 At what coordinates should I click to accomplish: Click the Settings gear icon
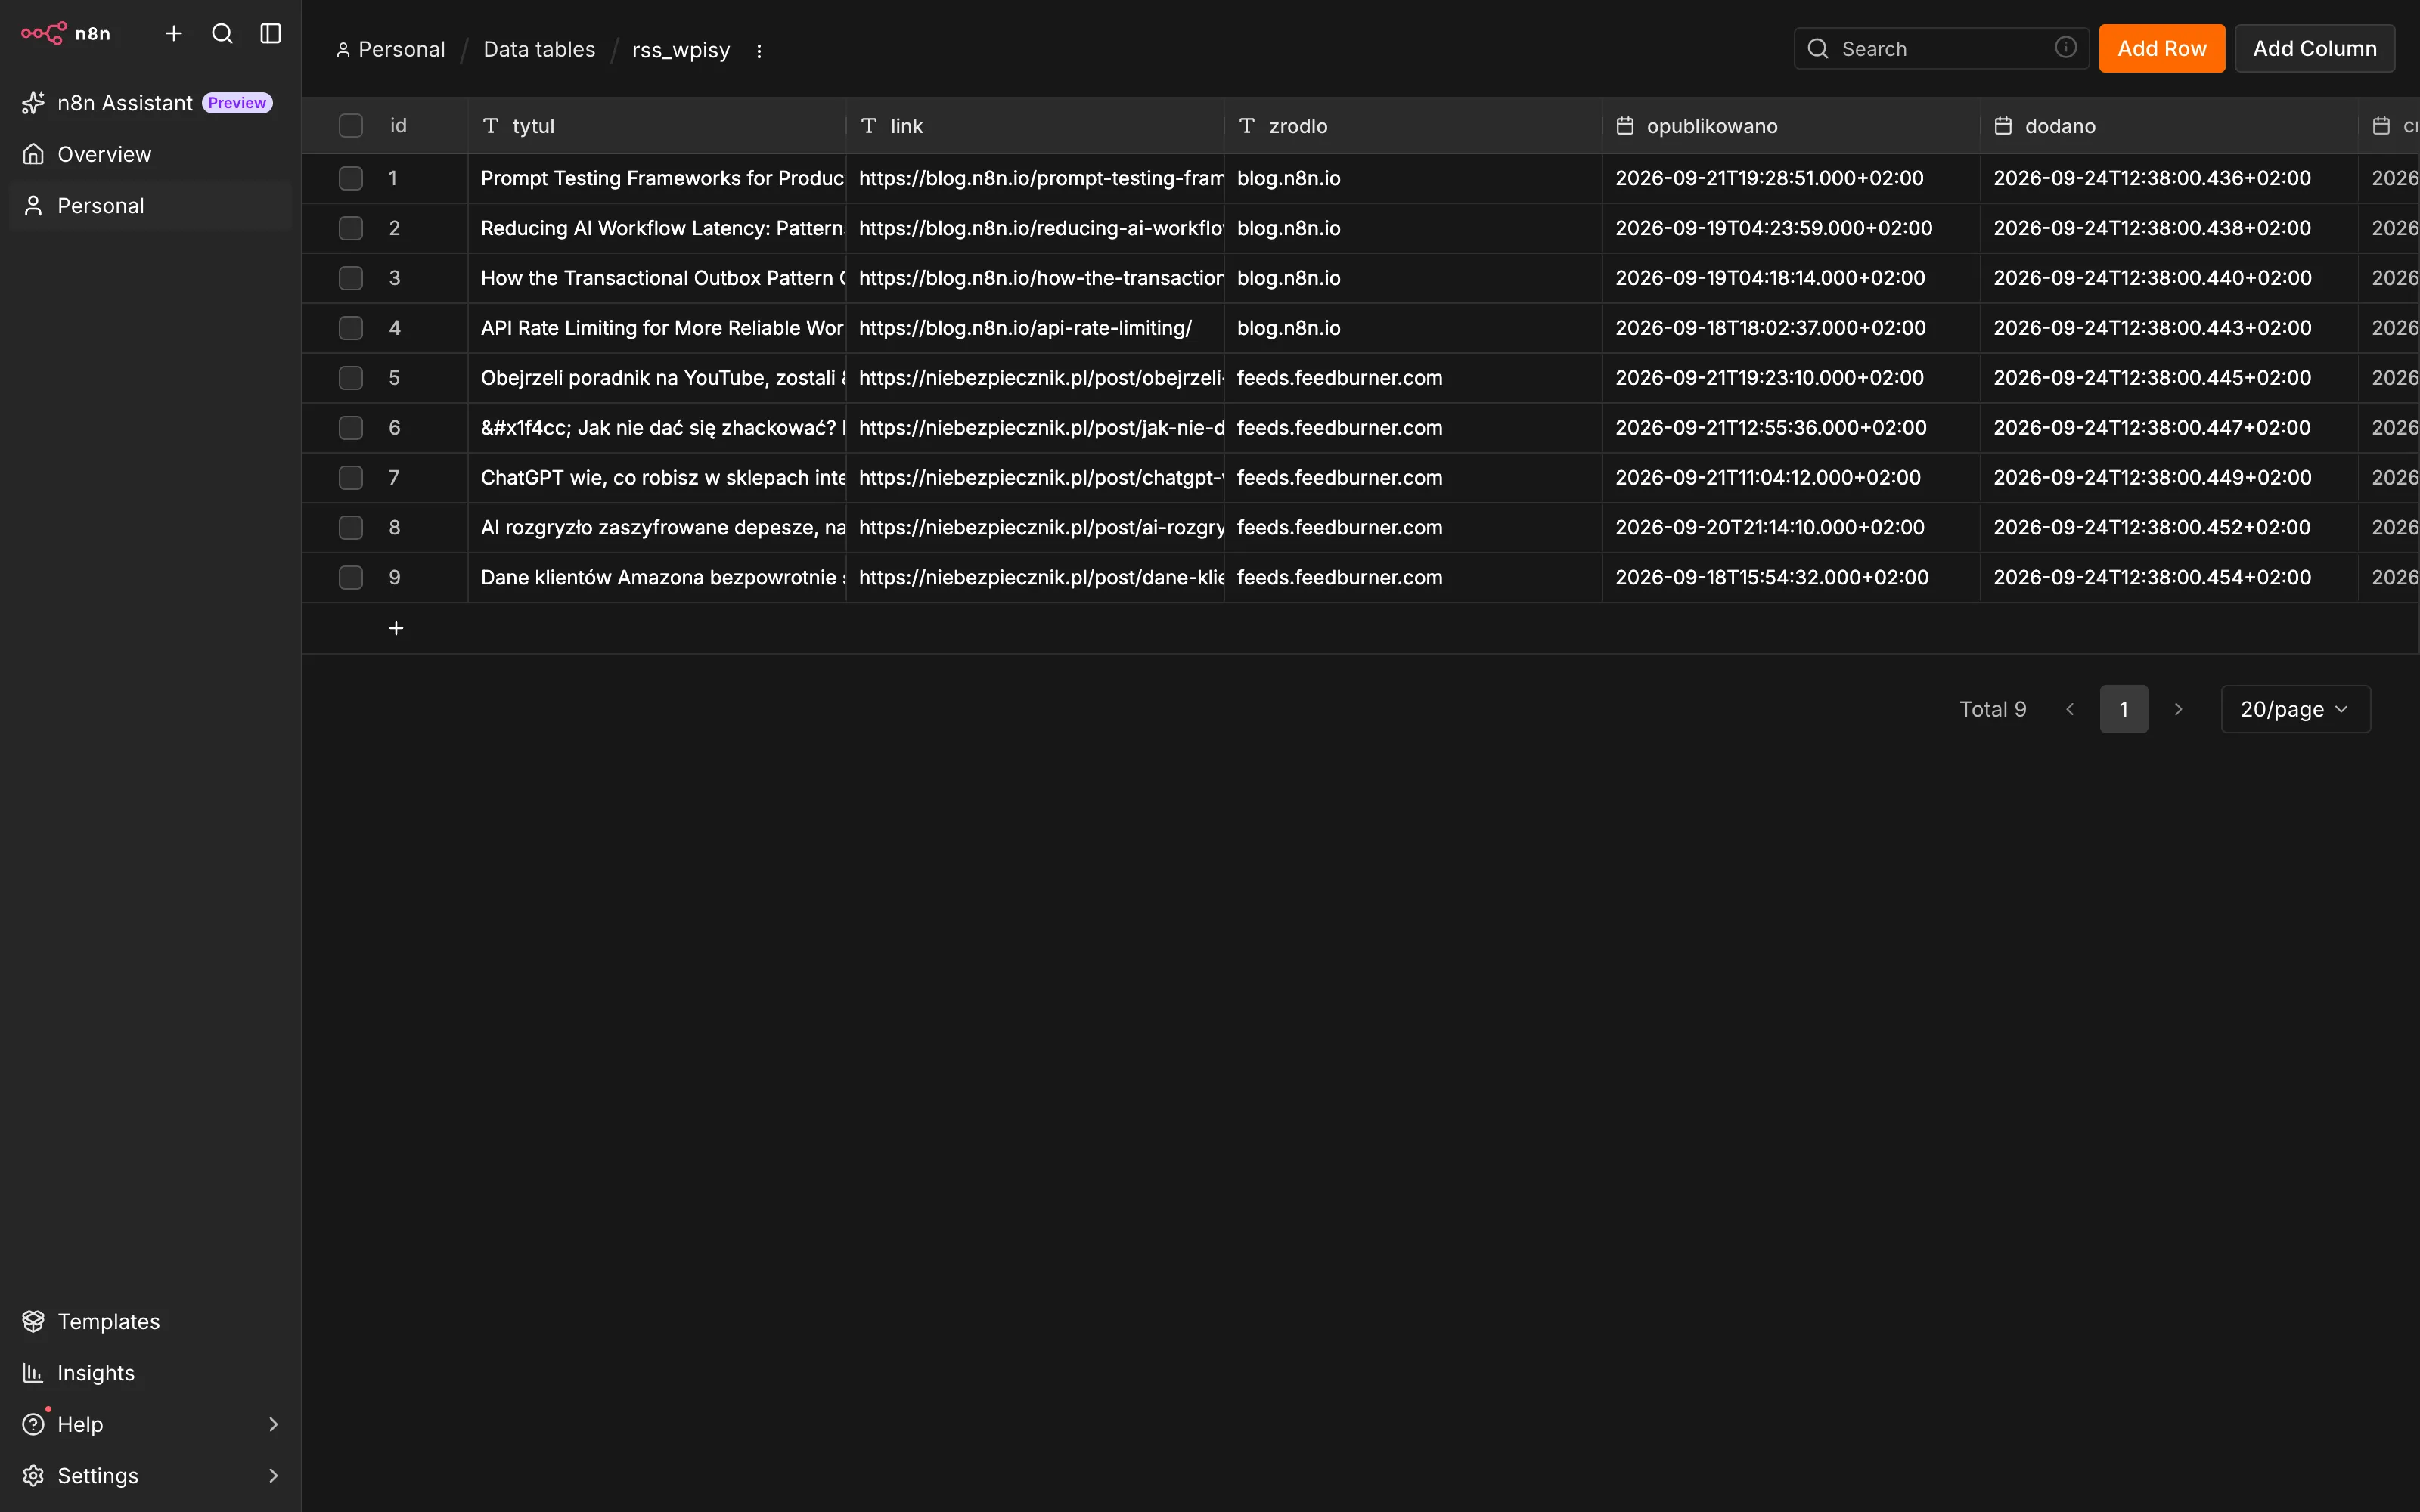pyautogui.click(x=33, y=1475)
